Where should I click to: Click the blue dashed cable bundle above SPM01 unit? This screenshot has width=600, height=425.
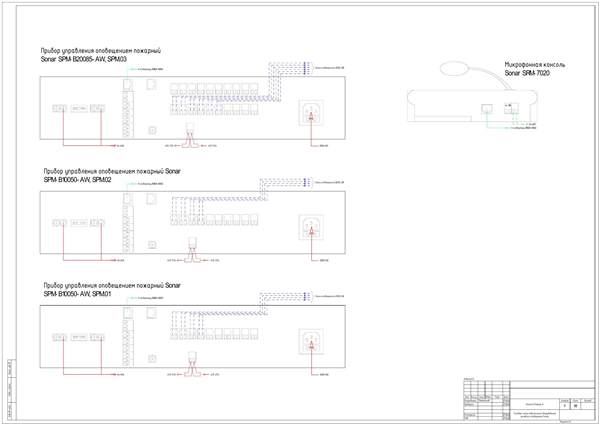point(286,297)
